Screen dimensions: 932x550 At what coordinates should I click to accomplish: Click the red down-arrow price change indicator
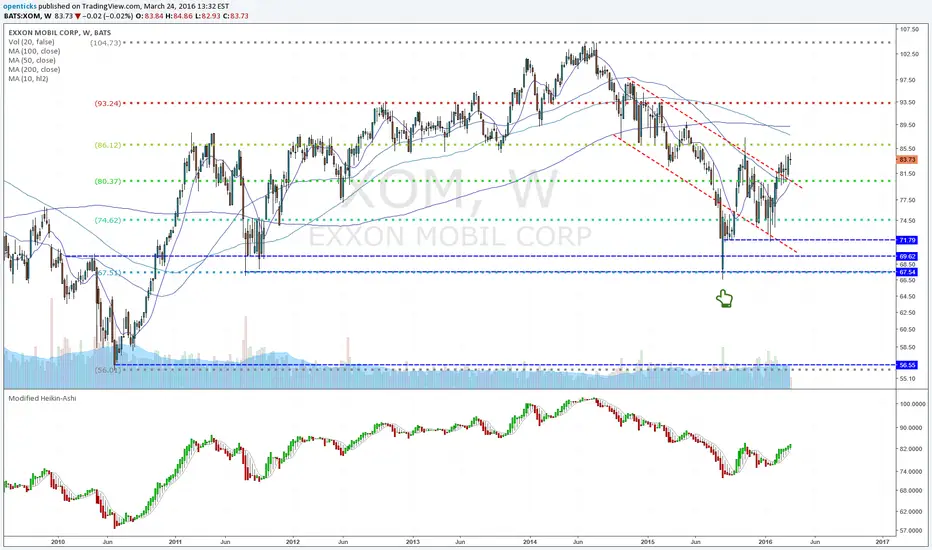[x=80, y=16]
